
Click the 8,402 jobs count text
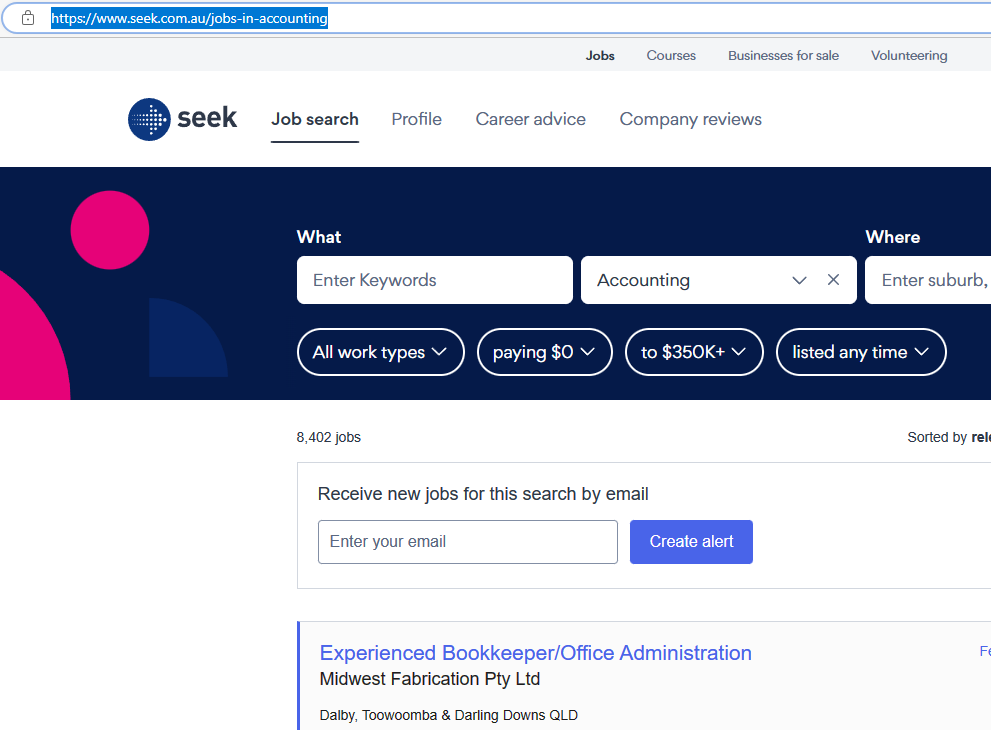coord(329,437)
